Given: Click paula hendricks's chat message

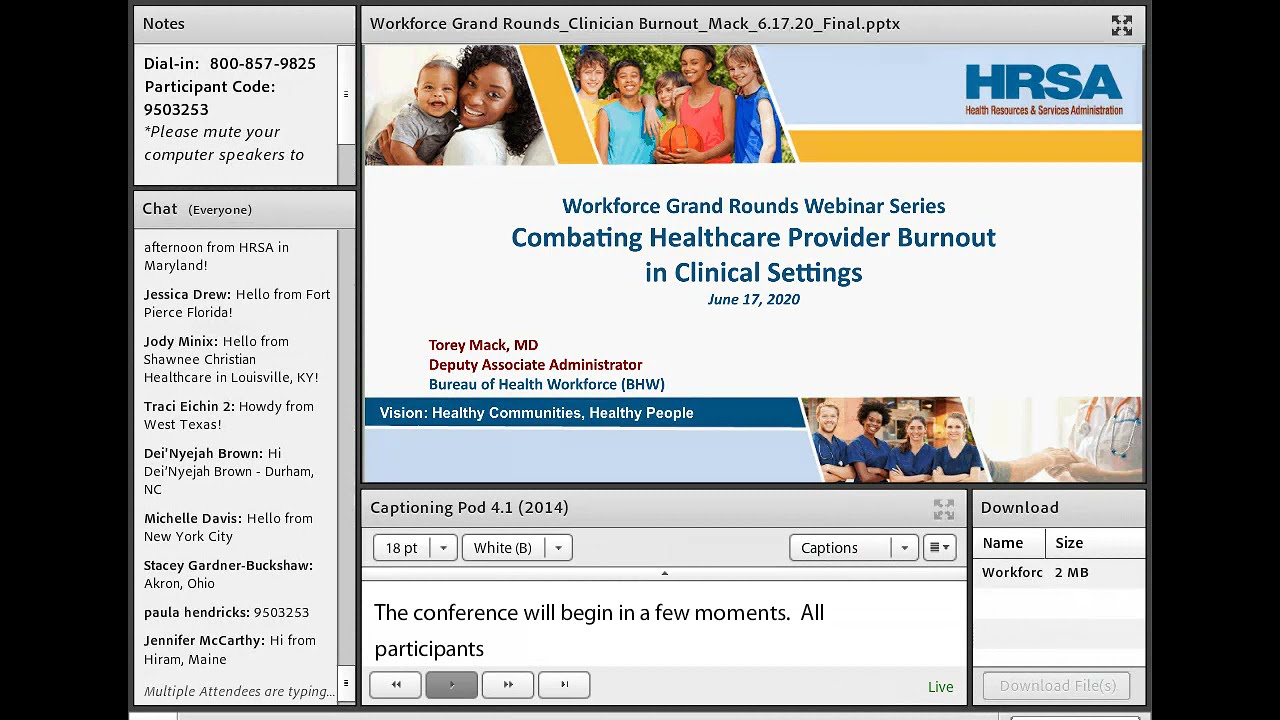Looking at the screenshot, I should pos(226,613).
